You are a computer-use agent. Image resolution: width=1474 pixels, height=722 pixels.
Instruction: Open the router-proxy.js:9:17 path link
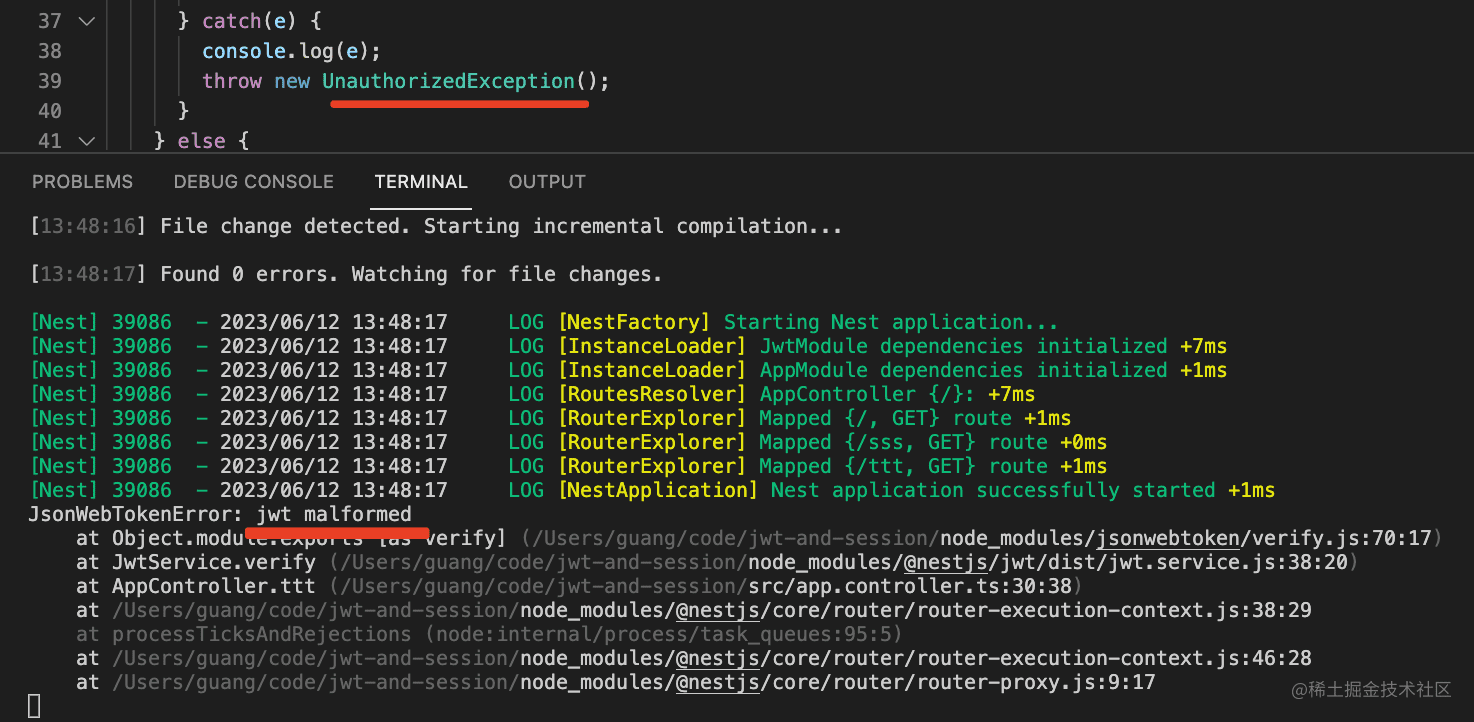point(837,682)
